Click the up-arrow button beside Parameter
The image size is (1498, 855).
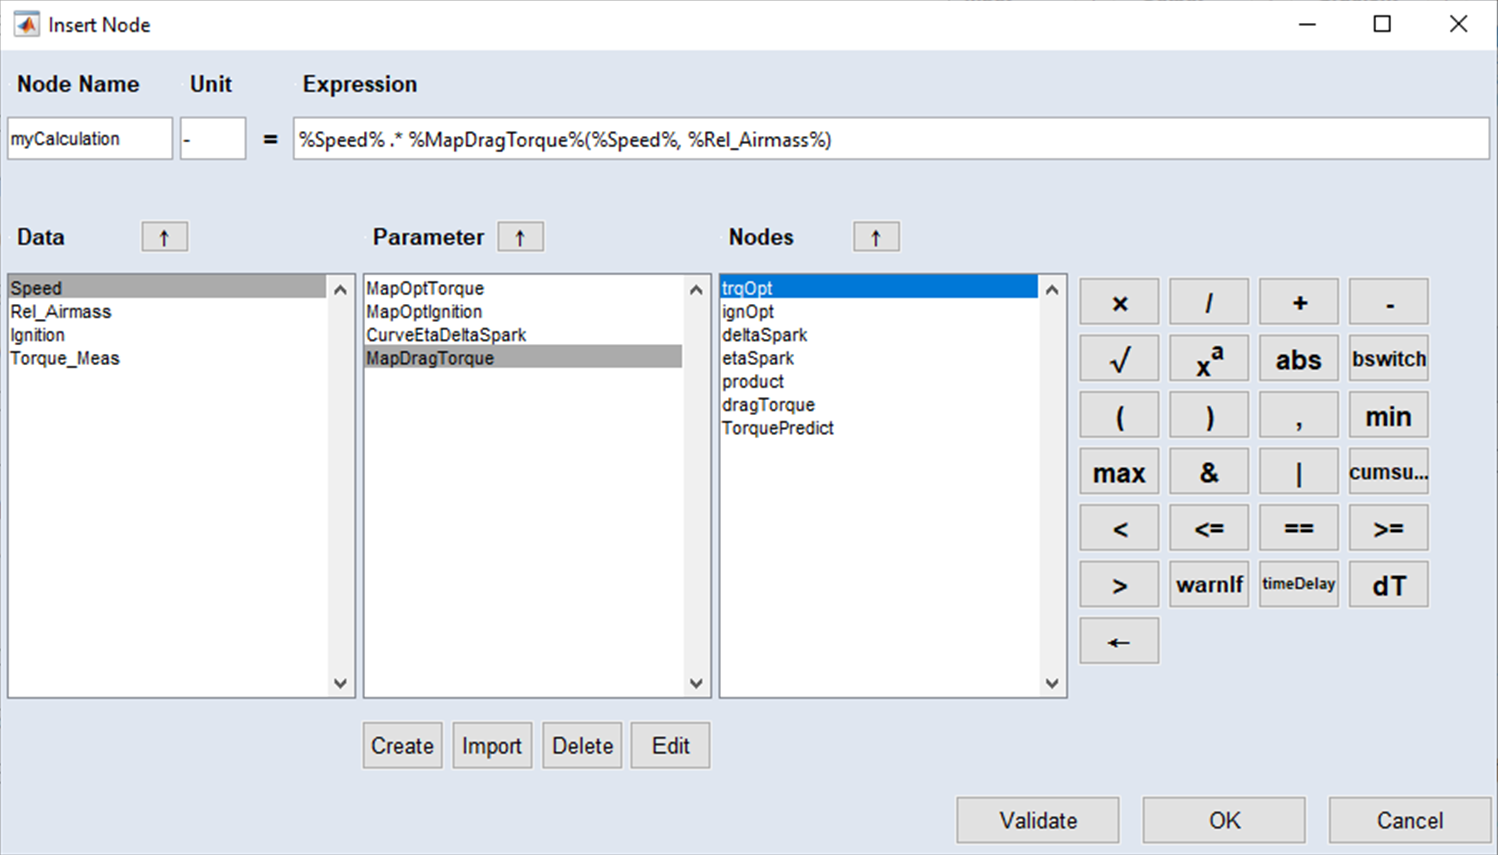pos(521,237)
